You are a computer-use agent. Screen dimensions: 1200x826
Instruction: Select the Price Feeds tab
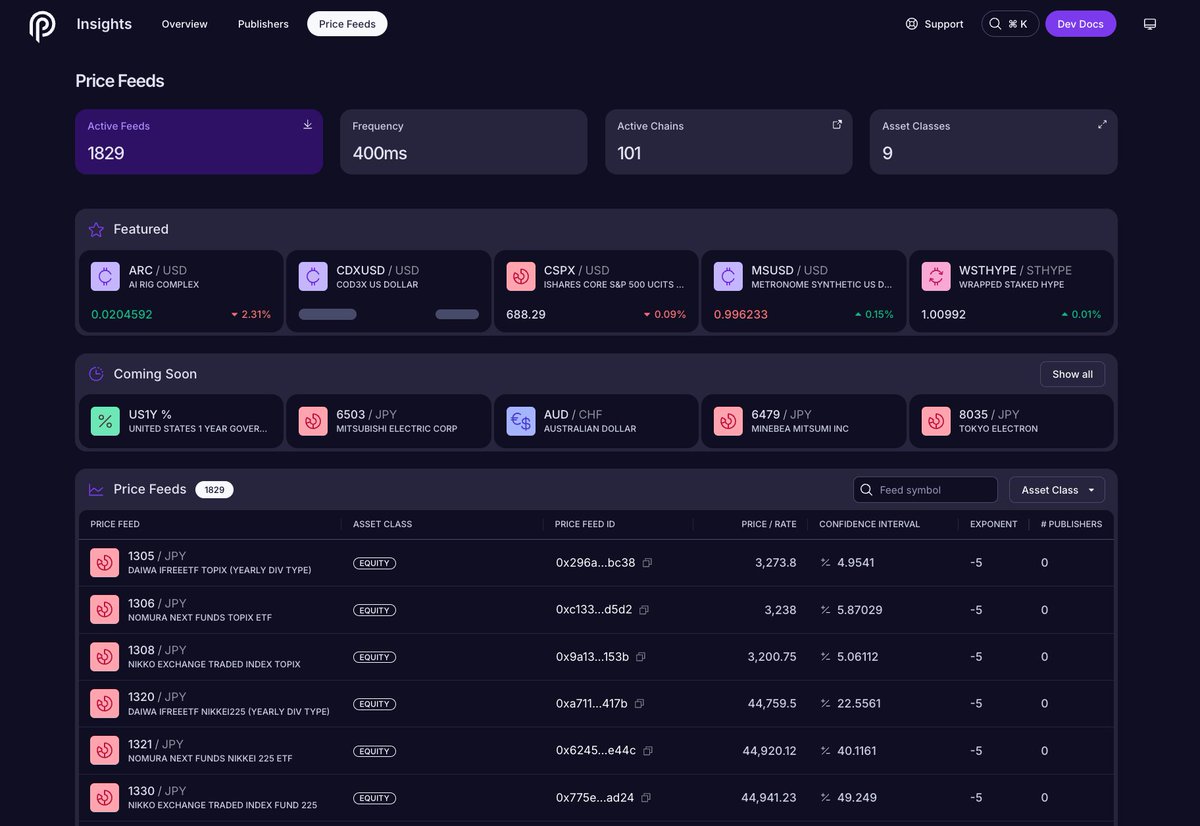coord(347,24)
